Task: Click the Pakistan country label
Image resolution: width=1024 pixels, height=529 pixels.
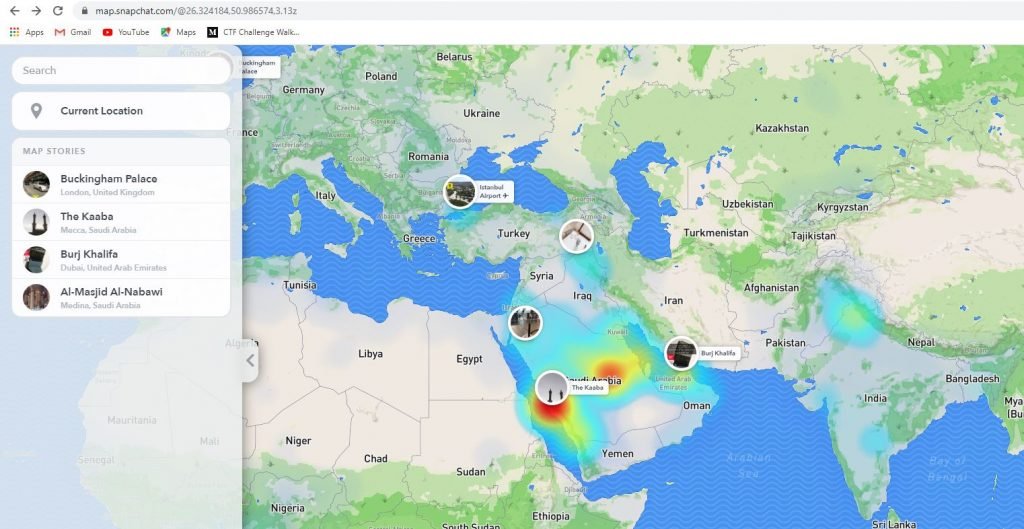Action: coord(786,343)
